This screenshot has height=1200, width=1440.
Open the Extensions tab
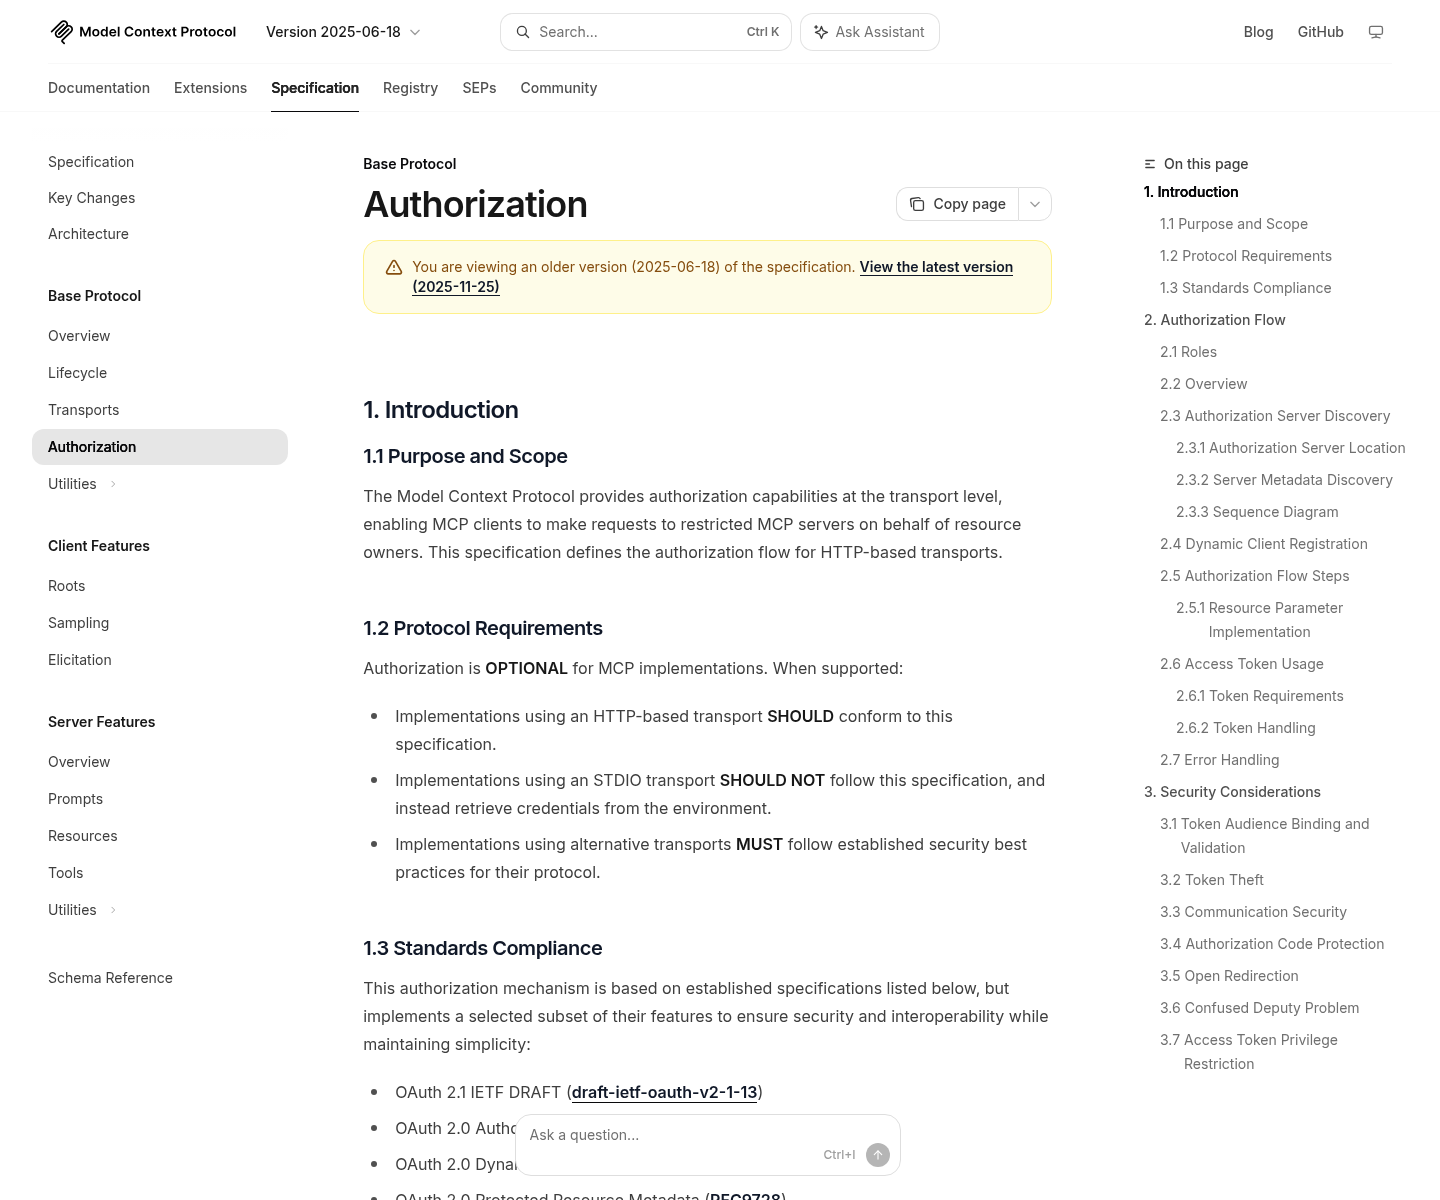point(210,88)
